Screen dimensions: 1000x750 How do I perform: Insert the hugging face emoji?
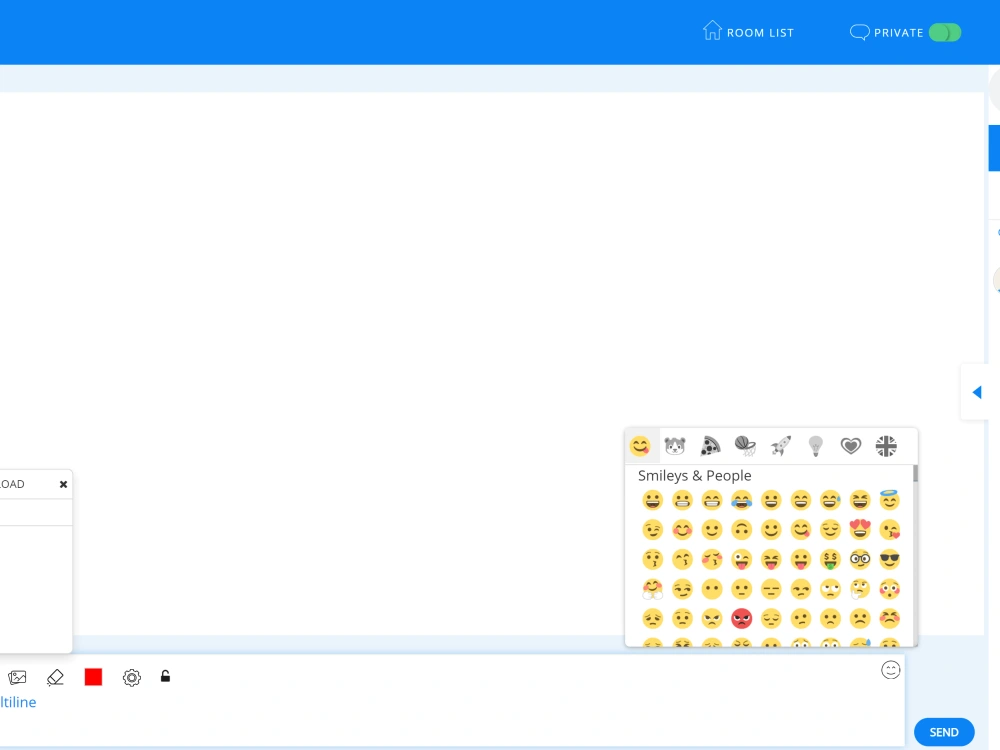pos(652,589)
